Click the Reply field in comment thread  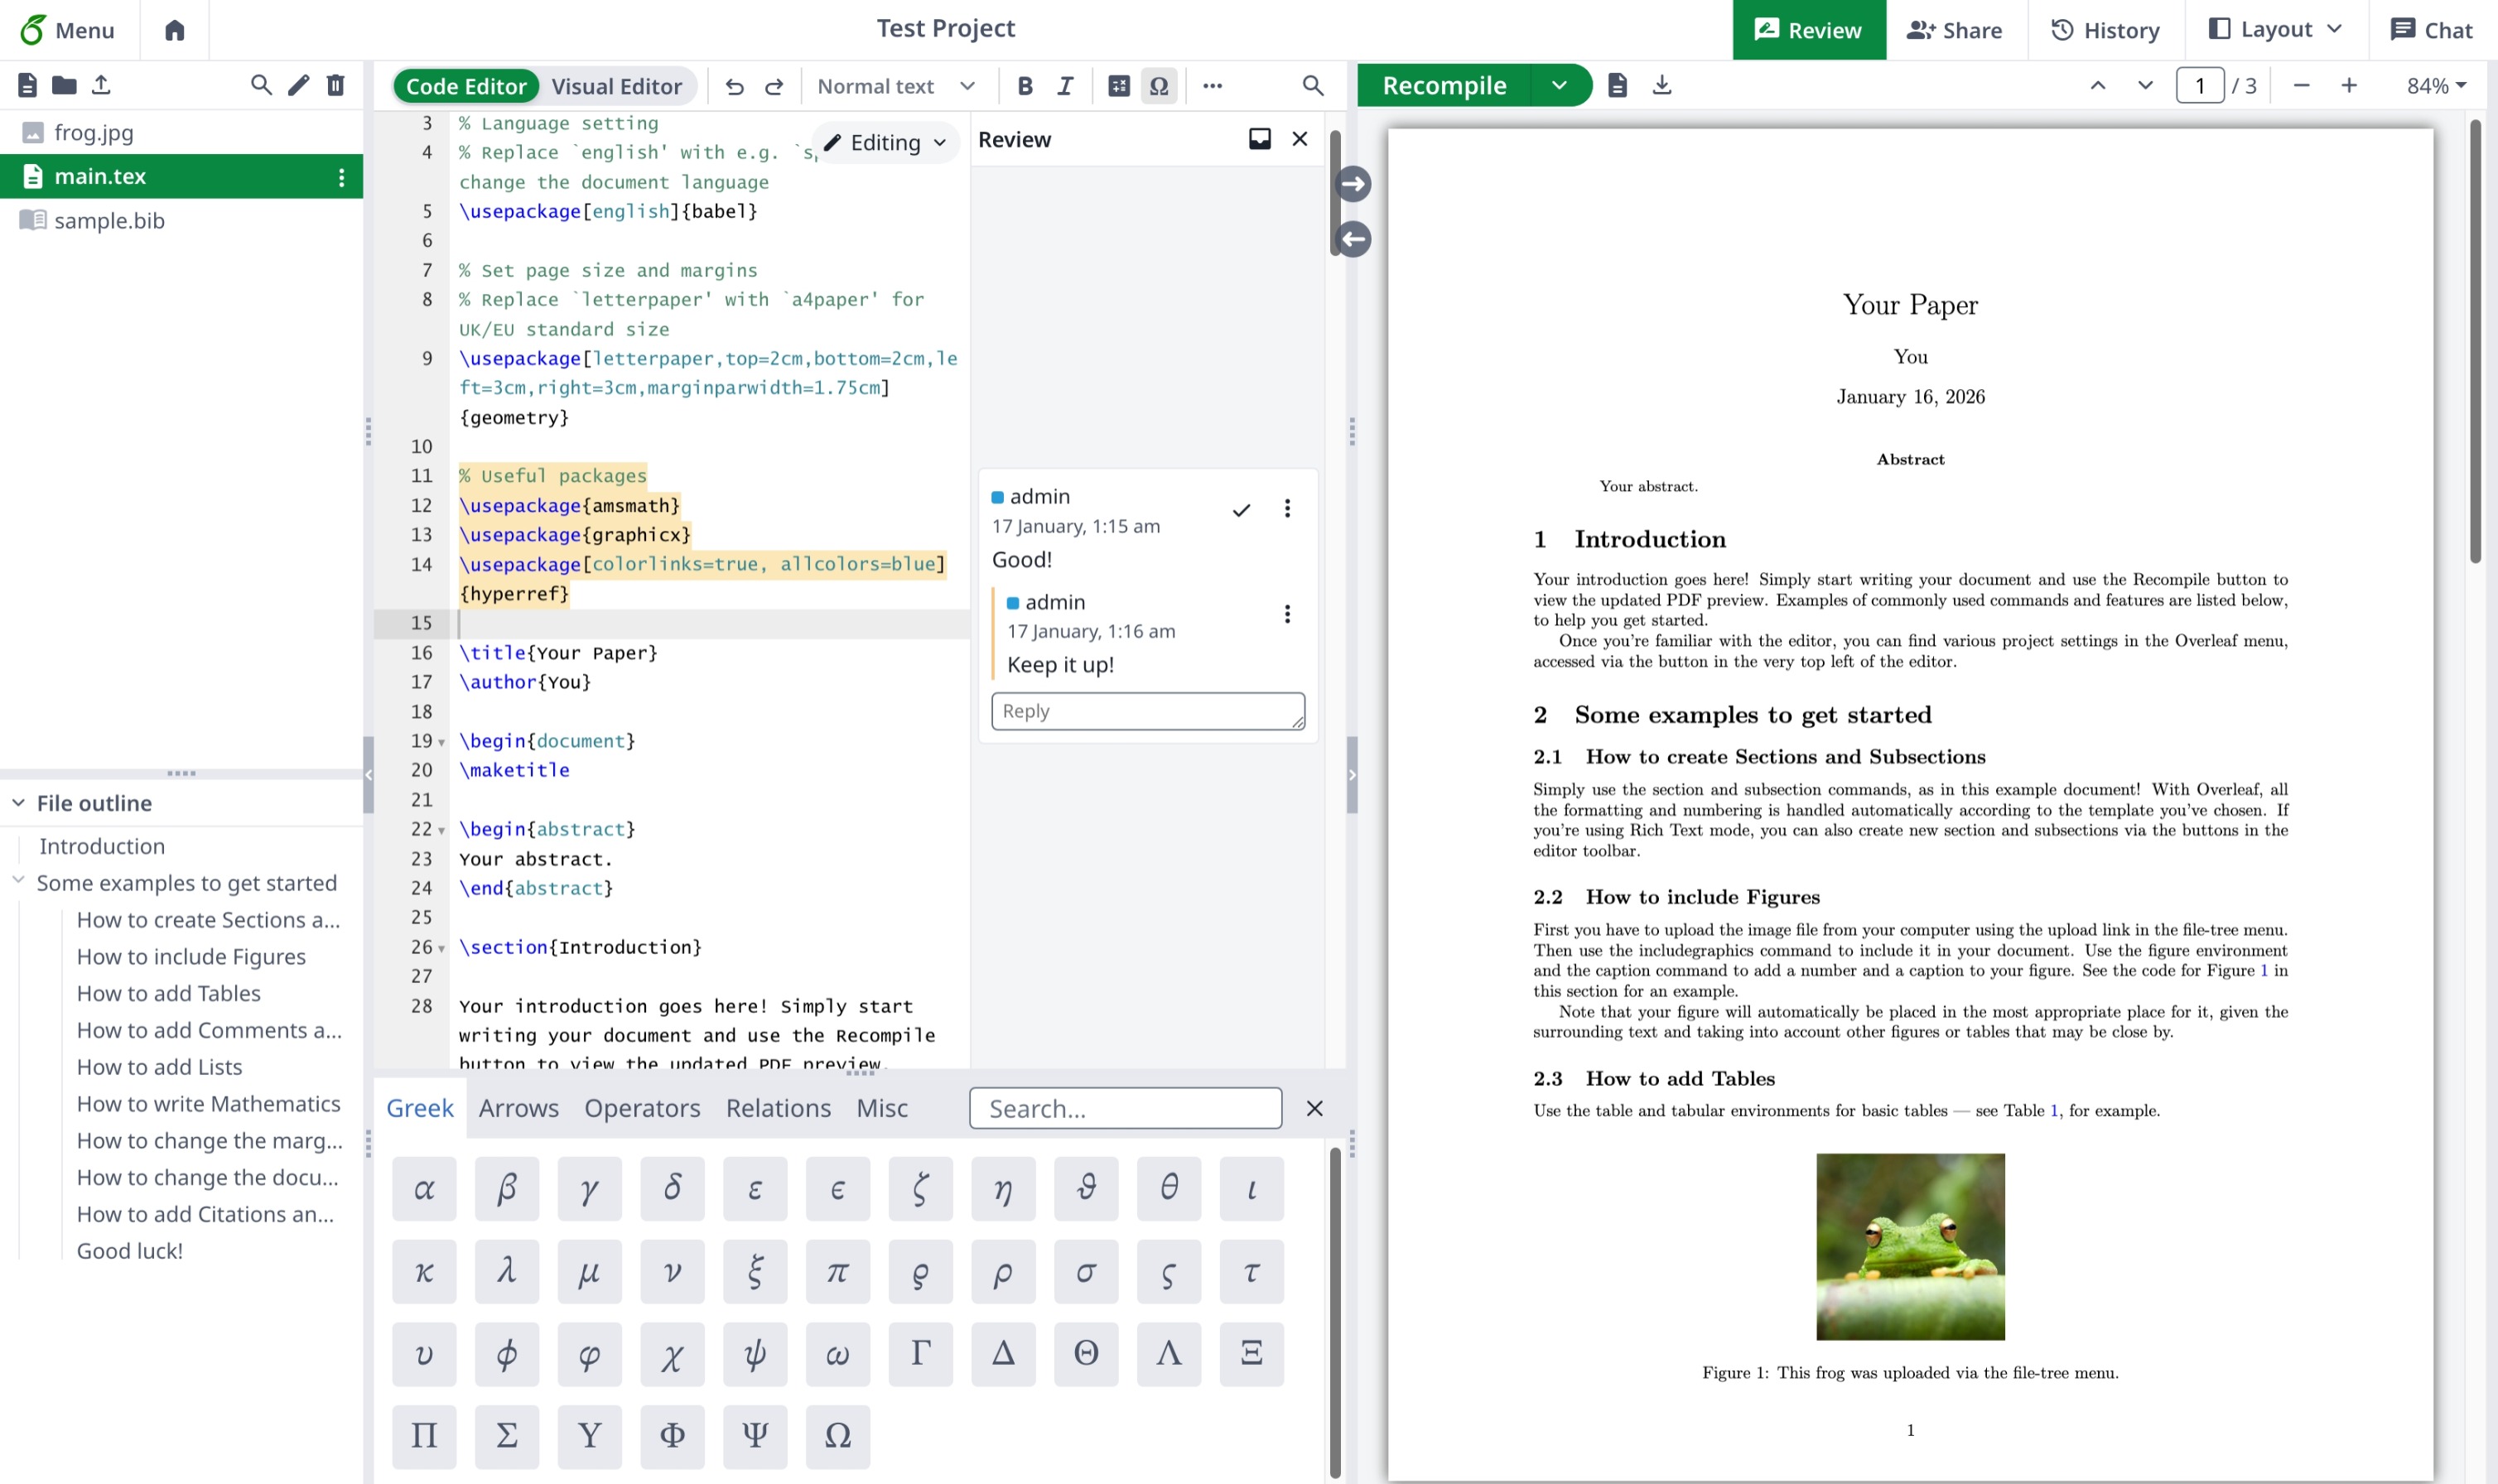point(1147,711)
